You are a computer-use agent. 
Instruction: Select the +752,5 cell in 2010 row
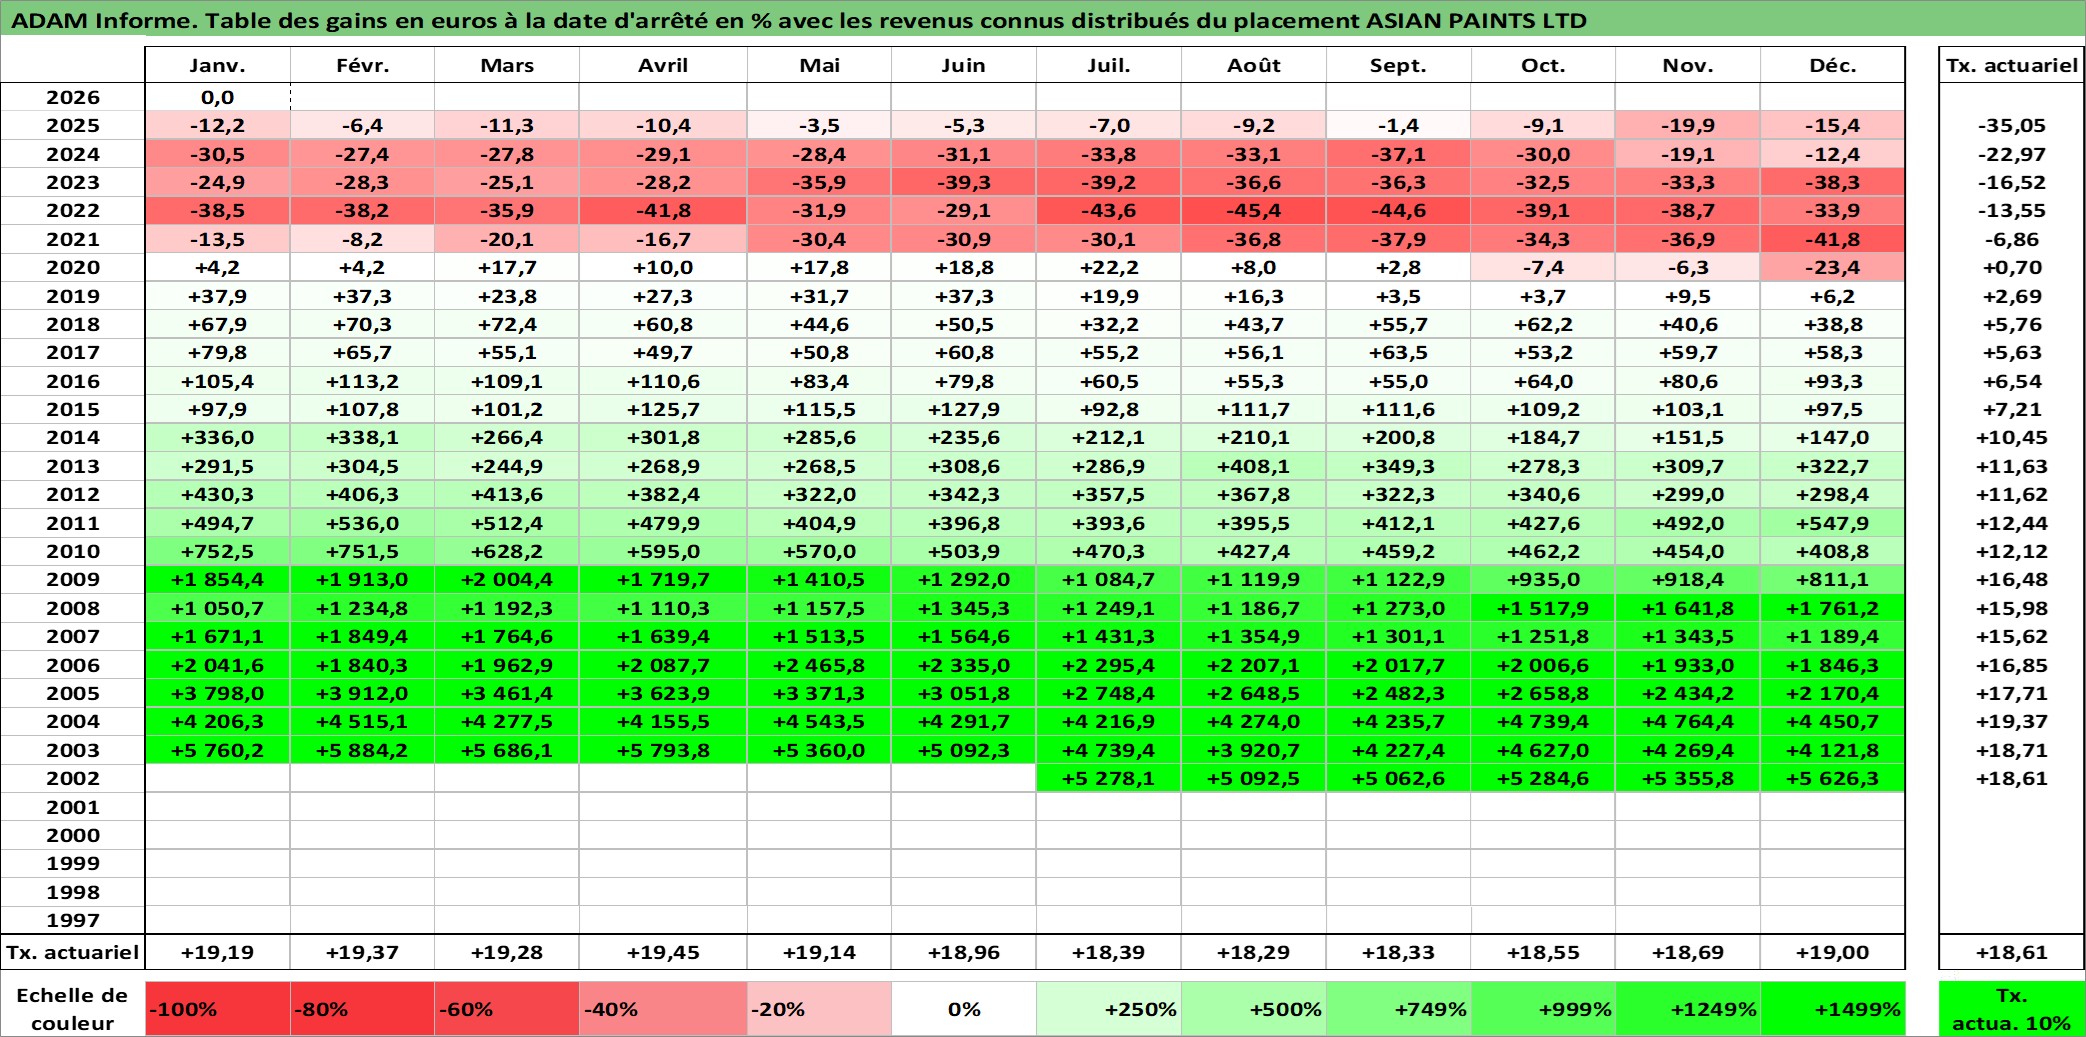(217, 551)
